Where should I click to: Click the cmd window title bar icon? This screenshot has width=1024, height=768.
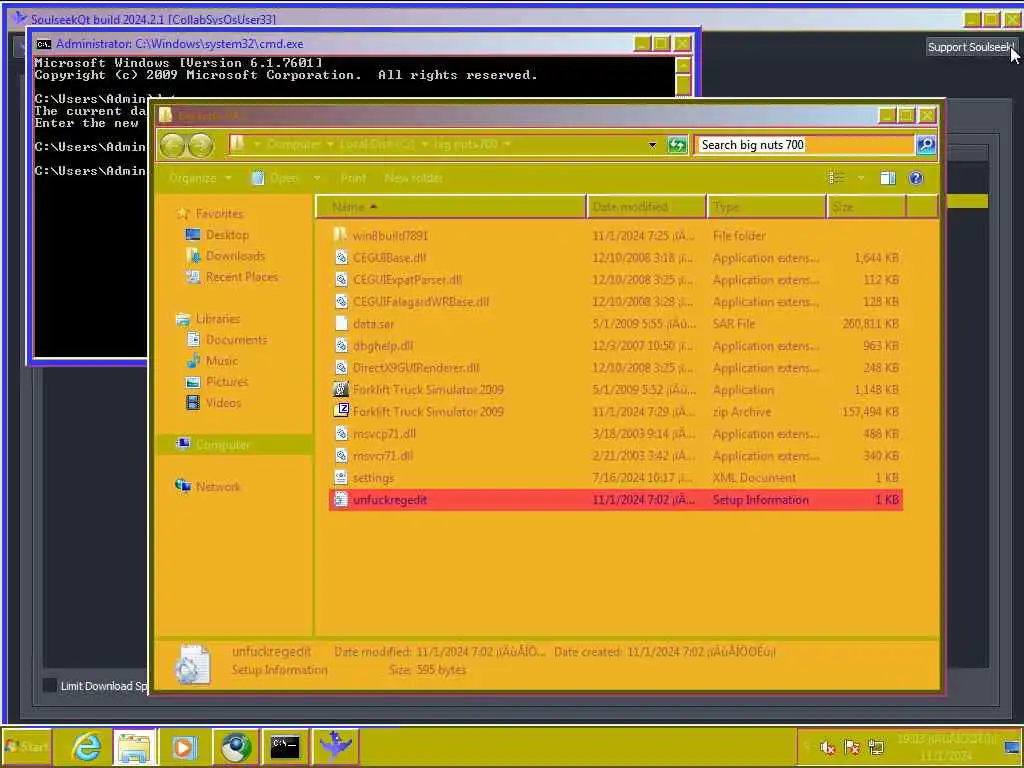click(x=44, y=44)
